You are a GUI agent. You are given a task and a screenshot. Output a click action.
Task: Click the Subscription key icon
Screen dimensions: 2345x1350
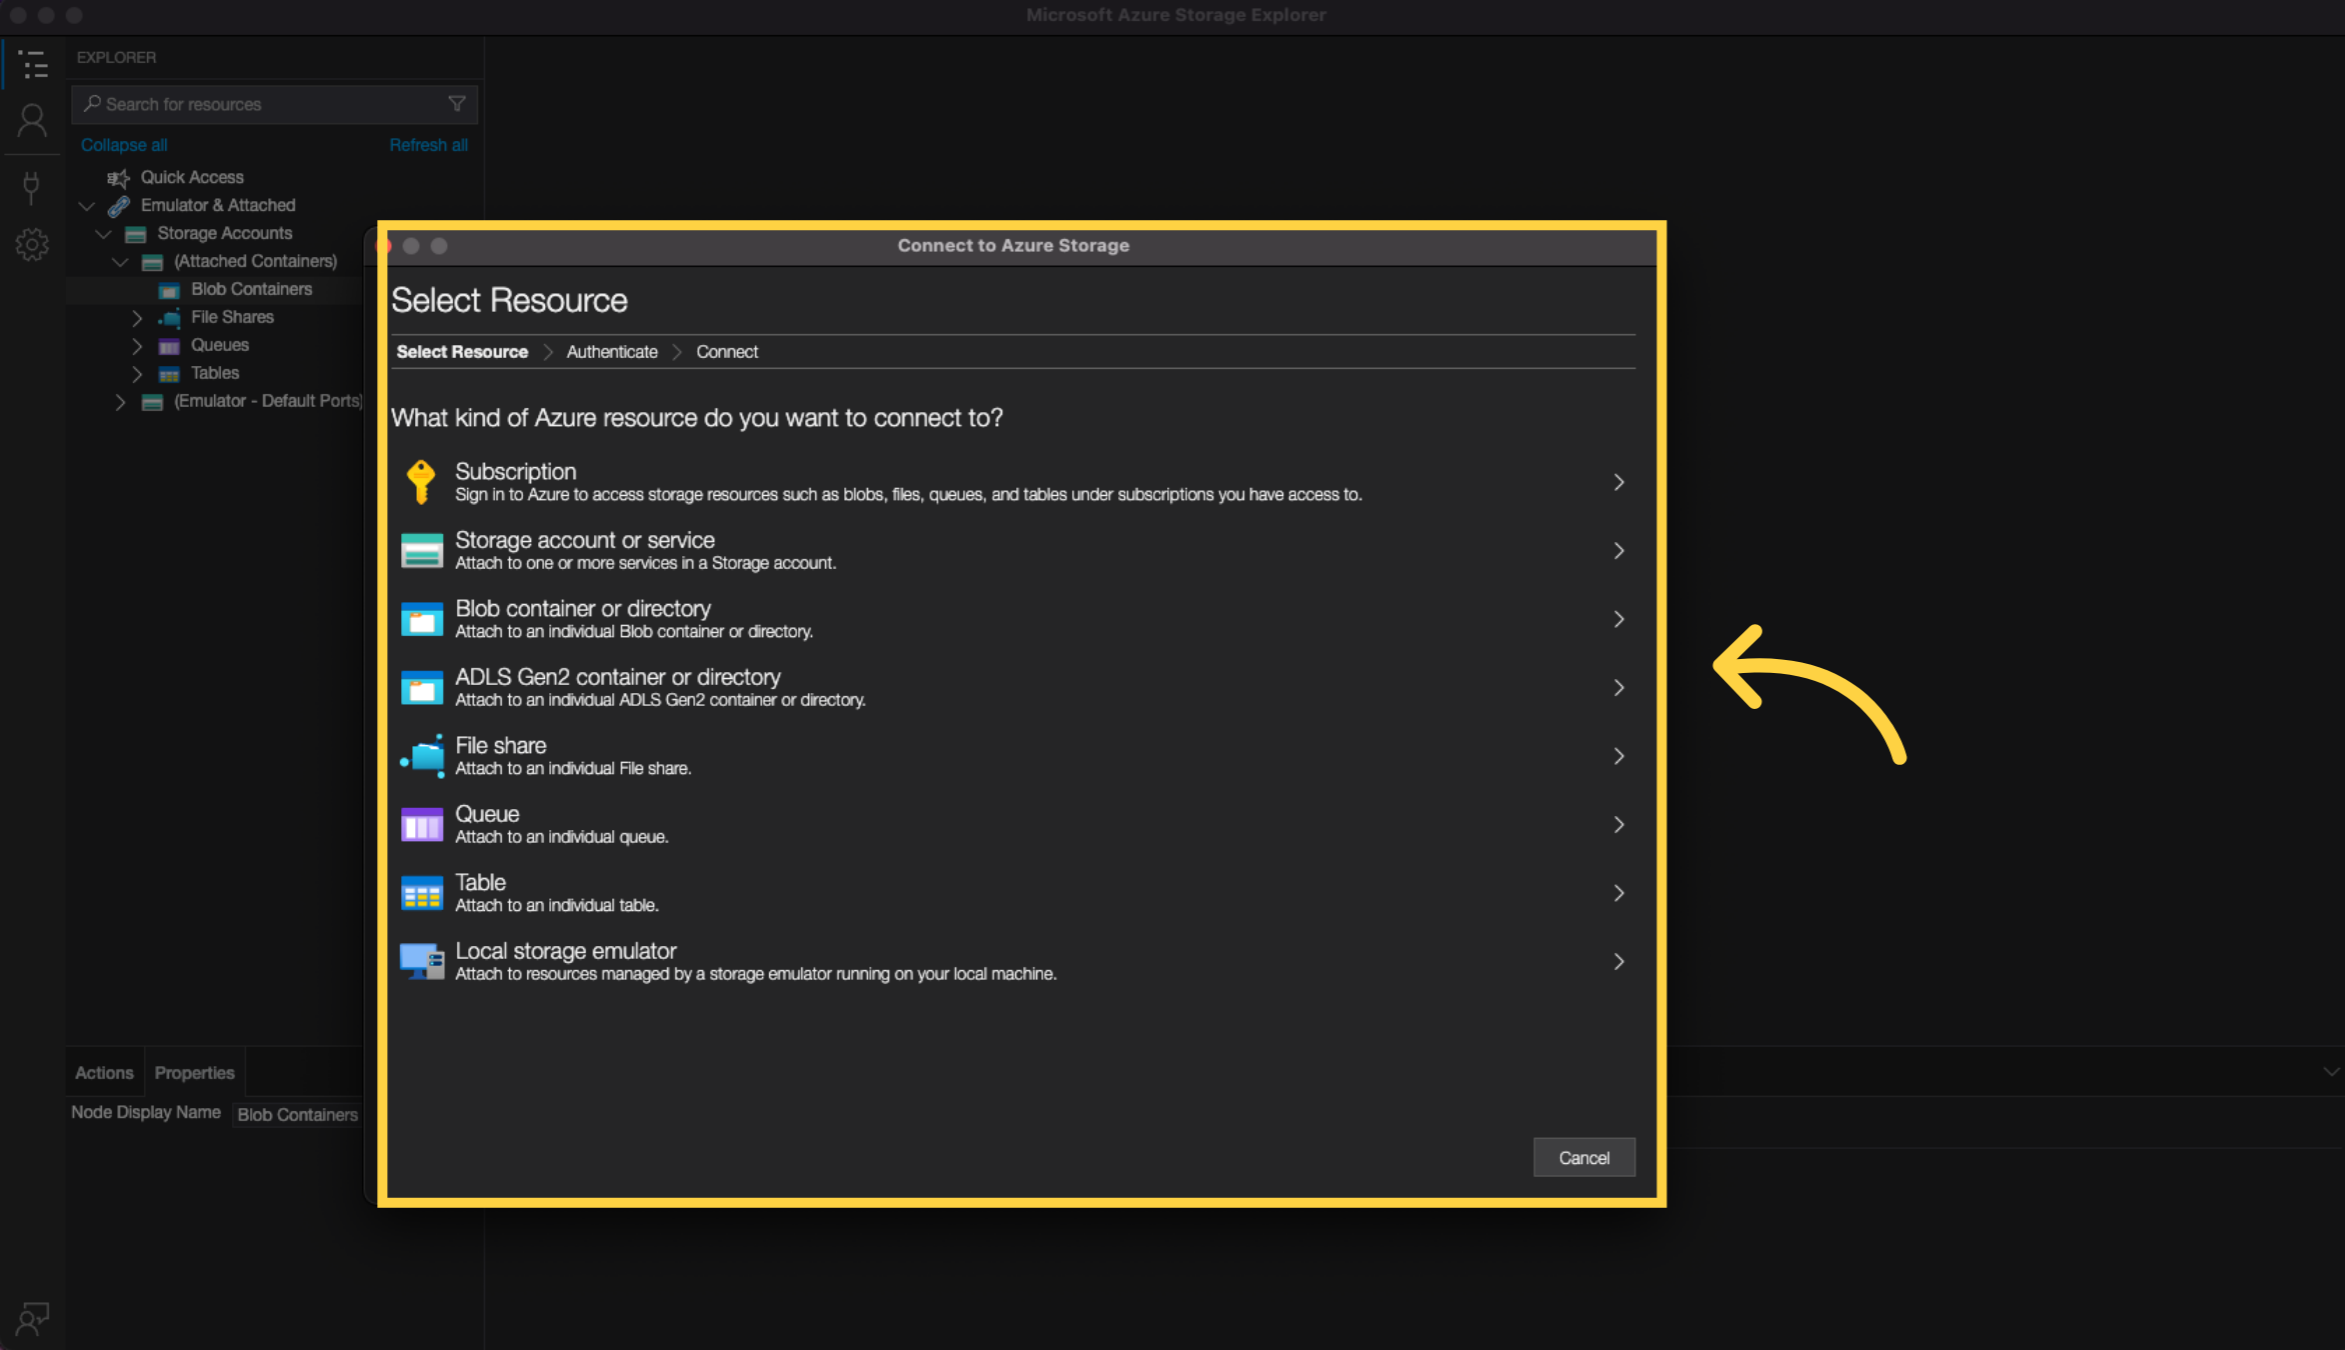pyautogui.click(x=421, y=481)
